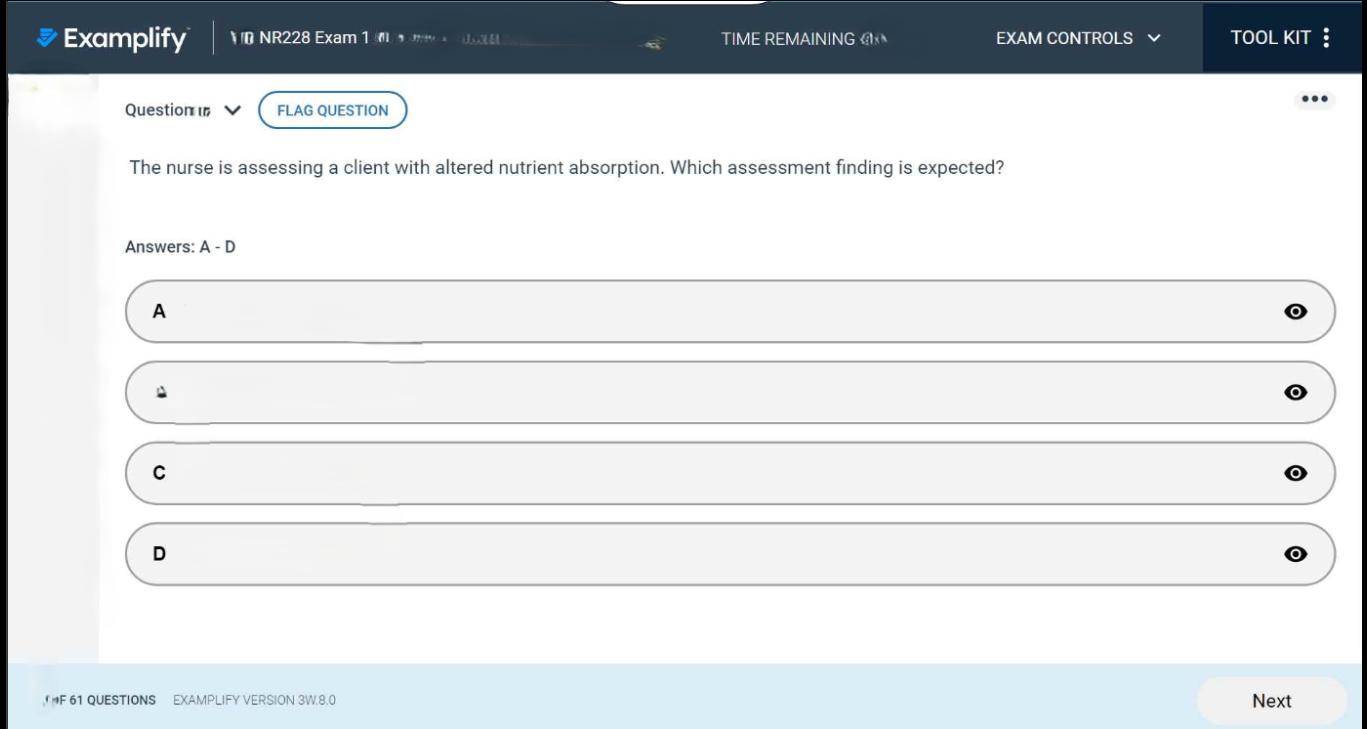The image size is (1367, 729).
Task: Toggle the eye icon on answer A
Action: pyautogui.click(x=1295, y=312)
